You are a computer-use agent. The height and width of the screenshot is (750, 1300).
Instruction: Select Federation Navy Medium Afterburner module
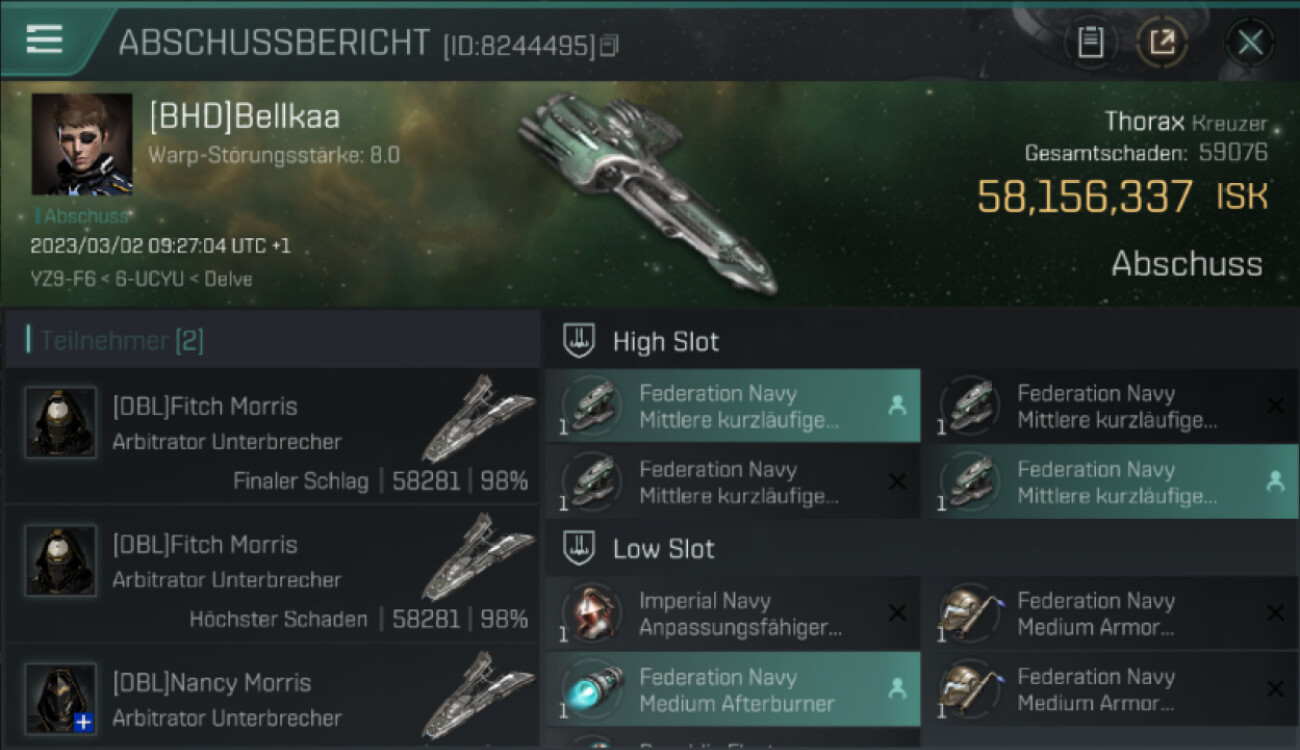(732, 689)
